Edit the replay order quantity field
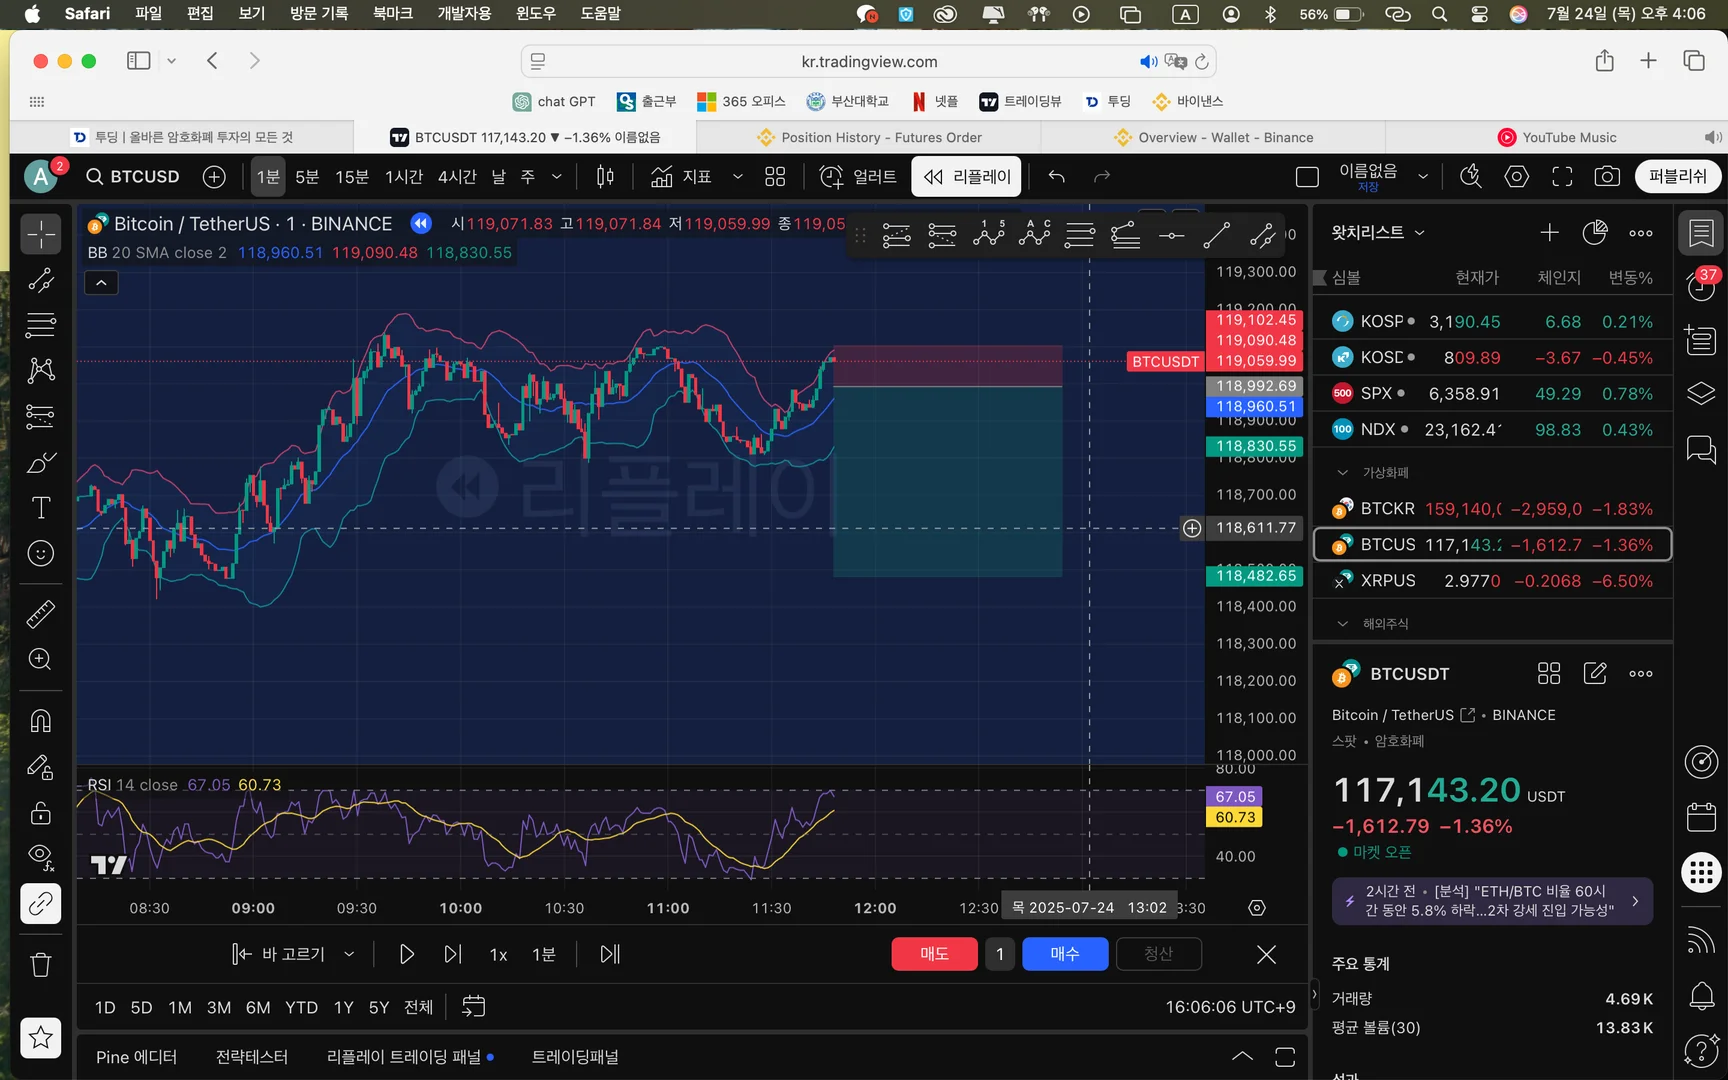This screenshot has width=1728, height=1080. (x=1000, y=954)
